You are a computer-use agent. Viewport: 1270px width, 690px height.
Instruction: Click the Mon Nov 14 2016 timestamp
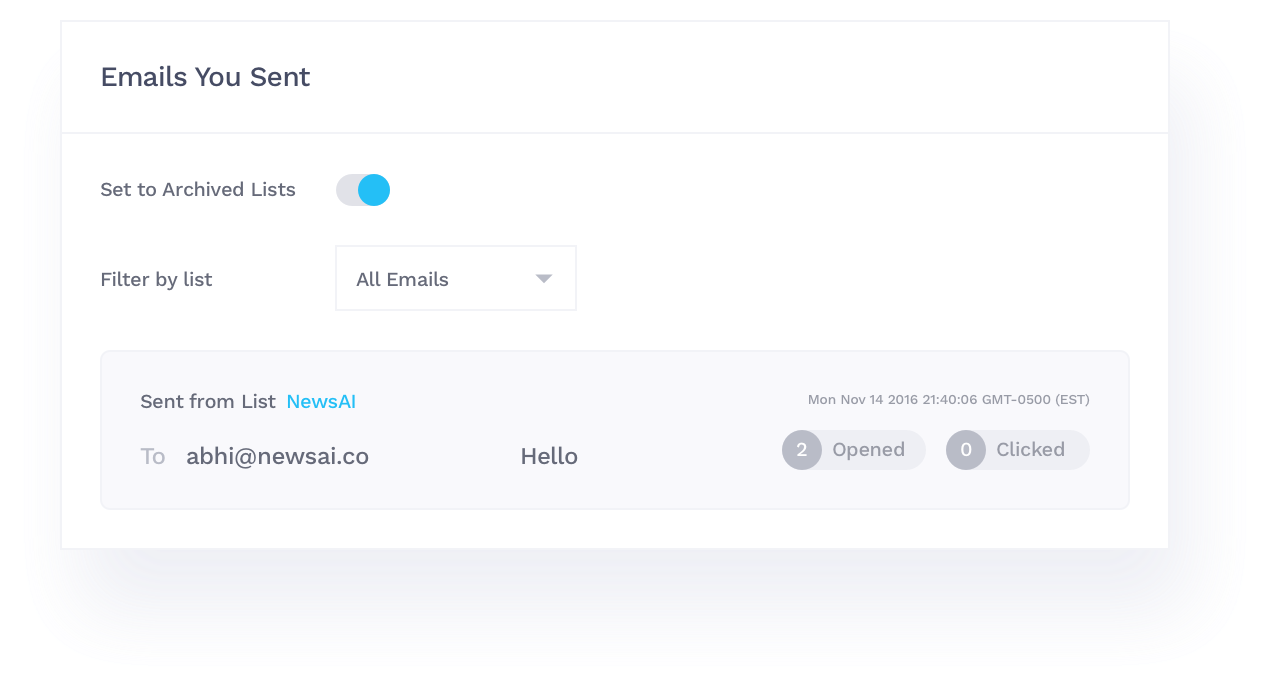tap(948, 400)
